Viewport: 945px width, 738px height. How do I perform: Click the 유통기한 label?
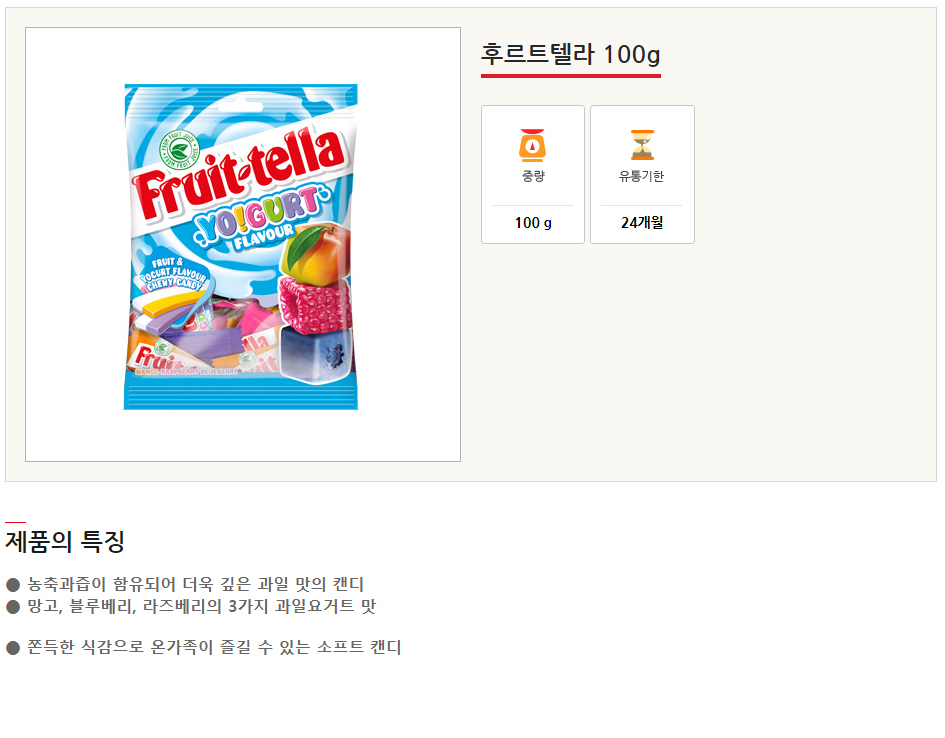pyautogui.click(x=641, y=177)
